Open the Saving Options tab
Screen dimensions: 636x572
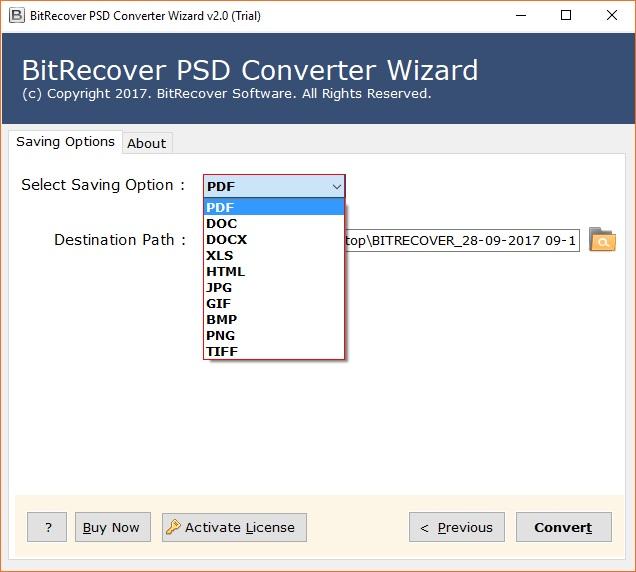(65, 142)
